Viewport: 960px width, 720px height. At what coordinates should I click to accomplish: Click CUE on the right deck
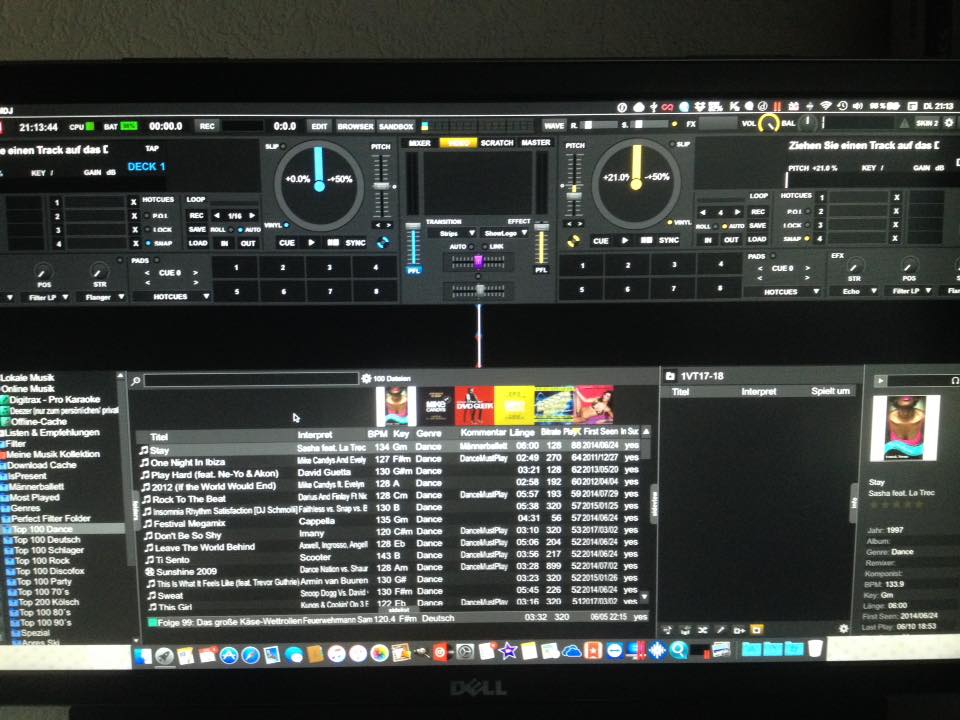click(601, 241)
